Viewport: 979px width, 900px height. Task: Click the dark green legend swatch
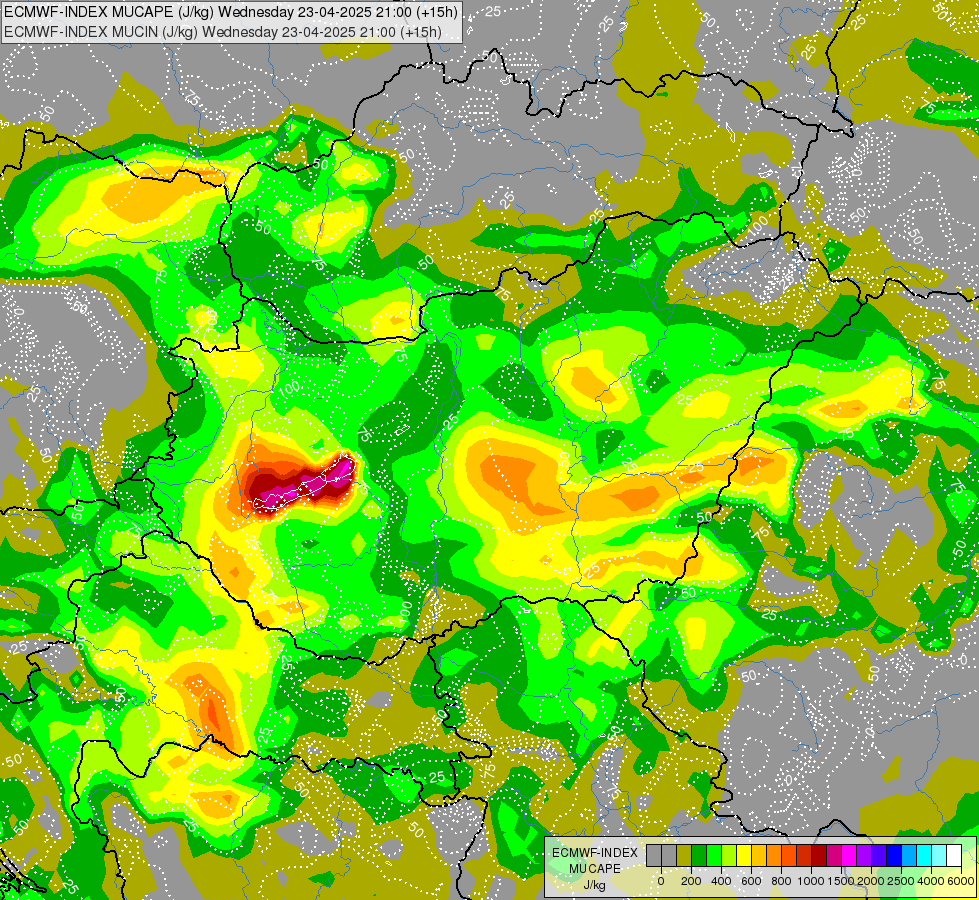pos(699,855)
